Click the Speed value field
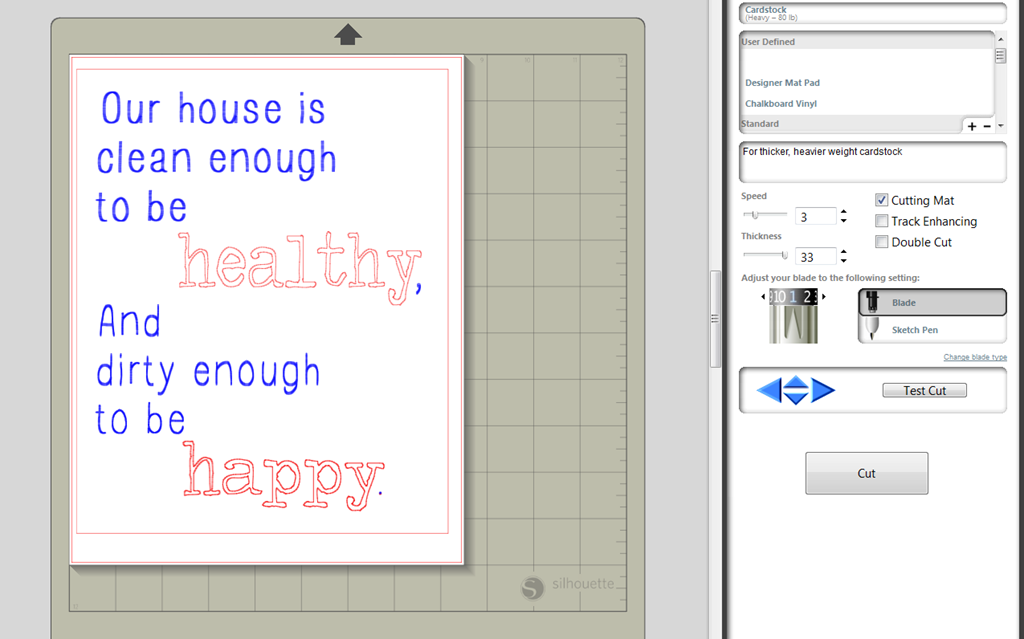Viewport: 1024px width, 639px height. tap(816, 216)
